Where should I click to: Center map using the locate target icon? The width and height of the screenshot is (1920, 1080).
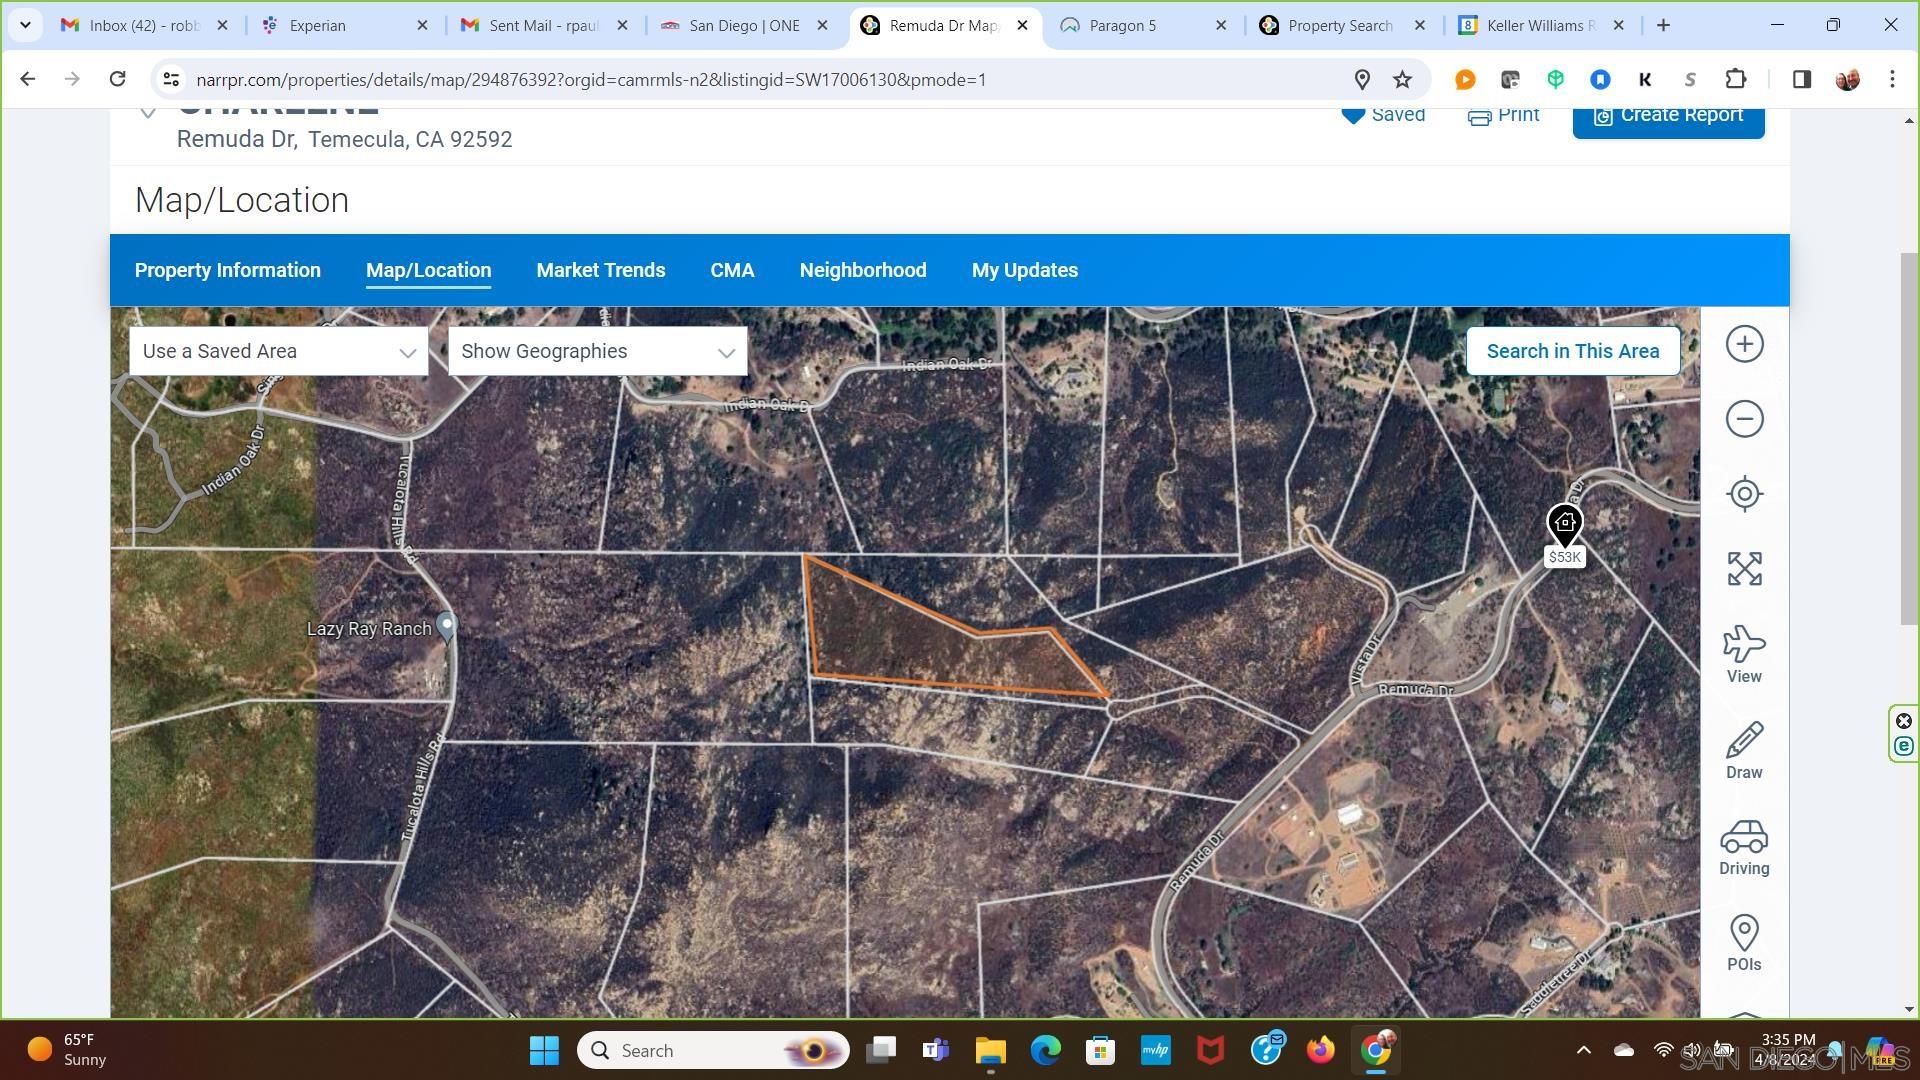click(x=1744, y=494)
